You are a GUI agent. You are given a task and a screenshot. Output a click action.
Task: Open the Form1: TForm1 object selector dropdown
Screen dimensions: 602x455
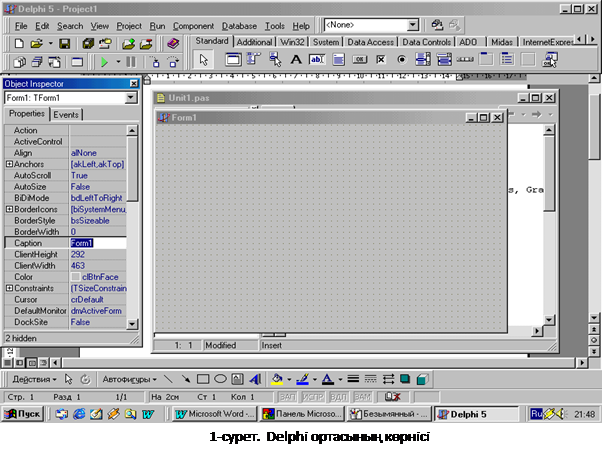(x=131, y=98)
